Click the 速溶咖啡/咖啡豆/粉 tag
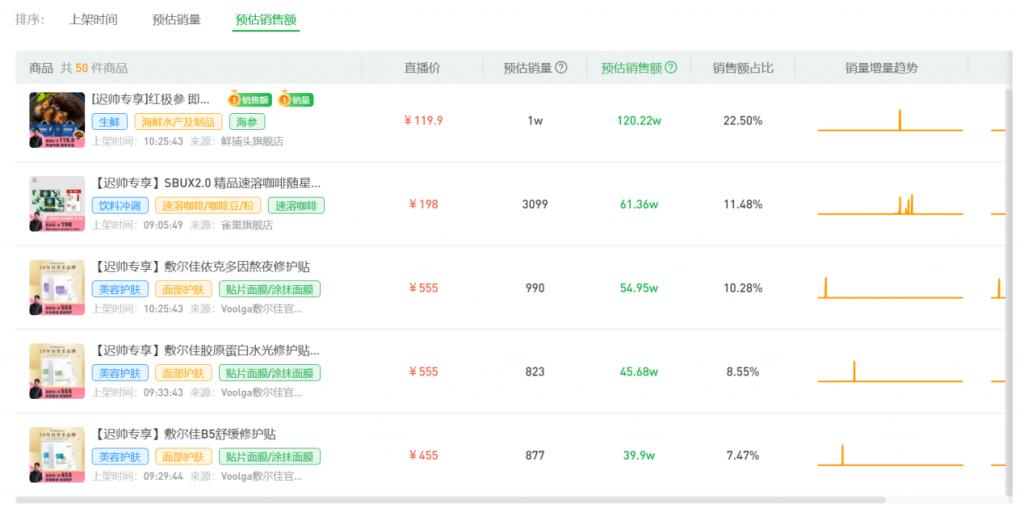Image resolution: width=1024 pixels, height=508 pixels. pyautogui.click(x=208, y=206)
